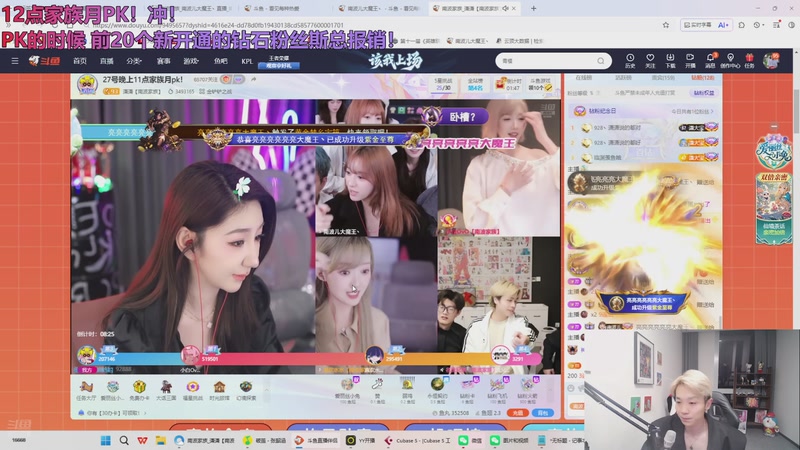Click the 开播 start streaming icon

tap(690, 61)
